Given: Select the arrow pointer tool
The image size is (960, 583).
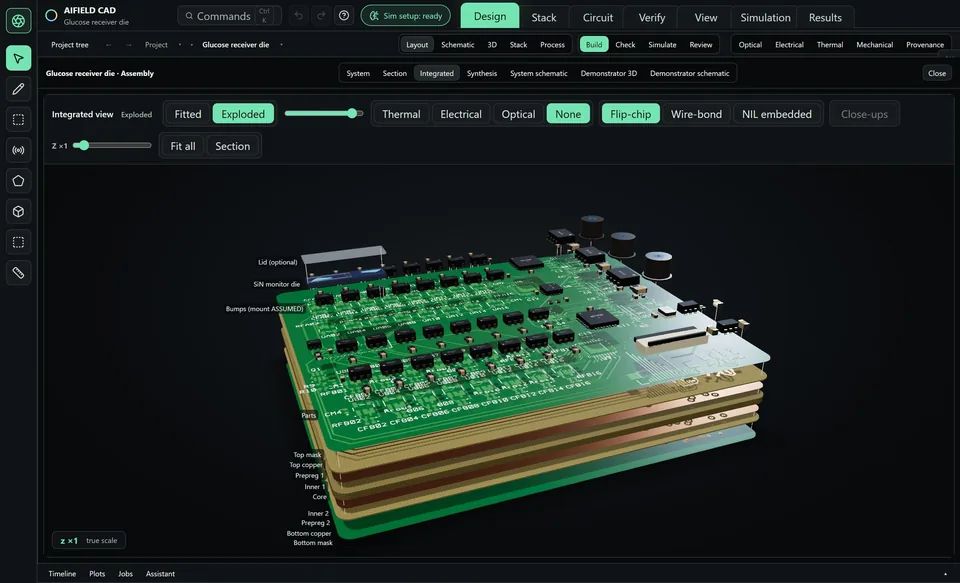Looking at the screenshot, I should click(x=18, y=58).
